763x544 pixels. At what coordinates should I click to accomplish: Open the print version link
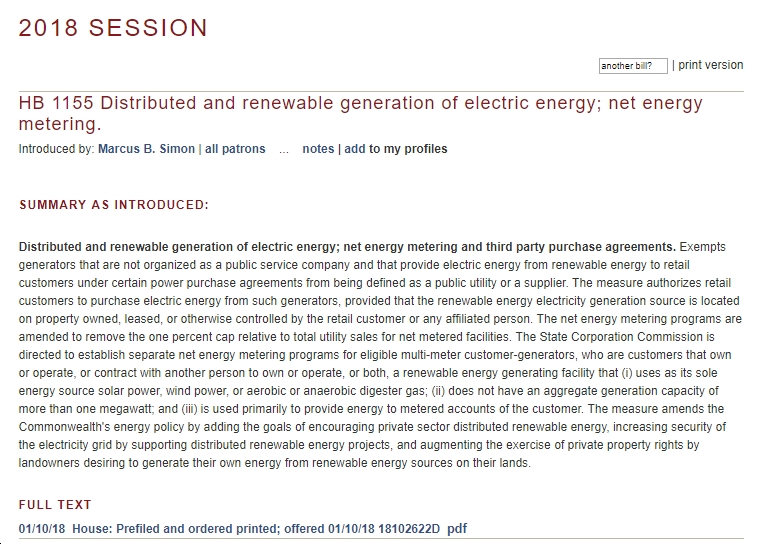coord(710,65)
